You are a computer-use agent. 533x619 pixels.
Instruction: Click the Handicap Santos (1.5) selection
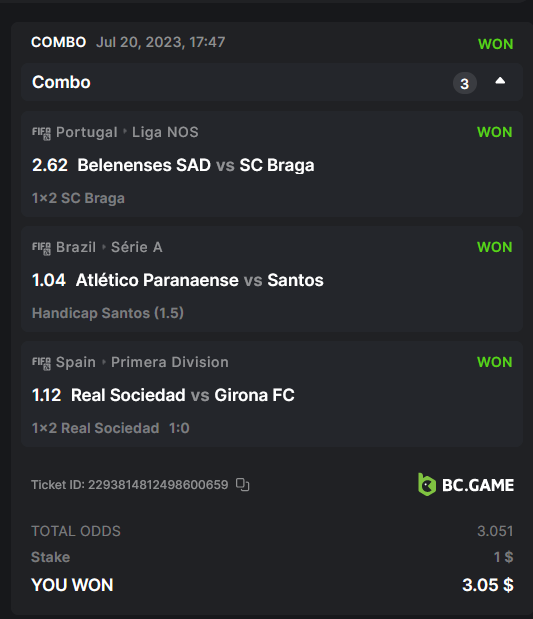tap(108, 313)
